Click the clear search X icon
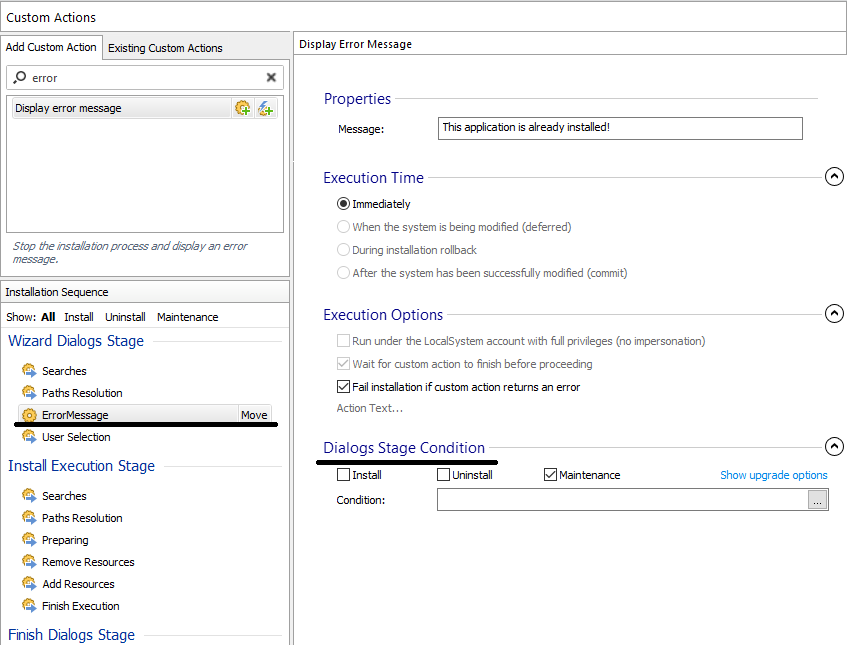Screen dimensions: 847x645 pyautogui.click(x=271, y=78)
